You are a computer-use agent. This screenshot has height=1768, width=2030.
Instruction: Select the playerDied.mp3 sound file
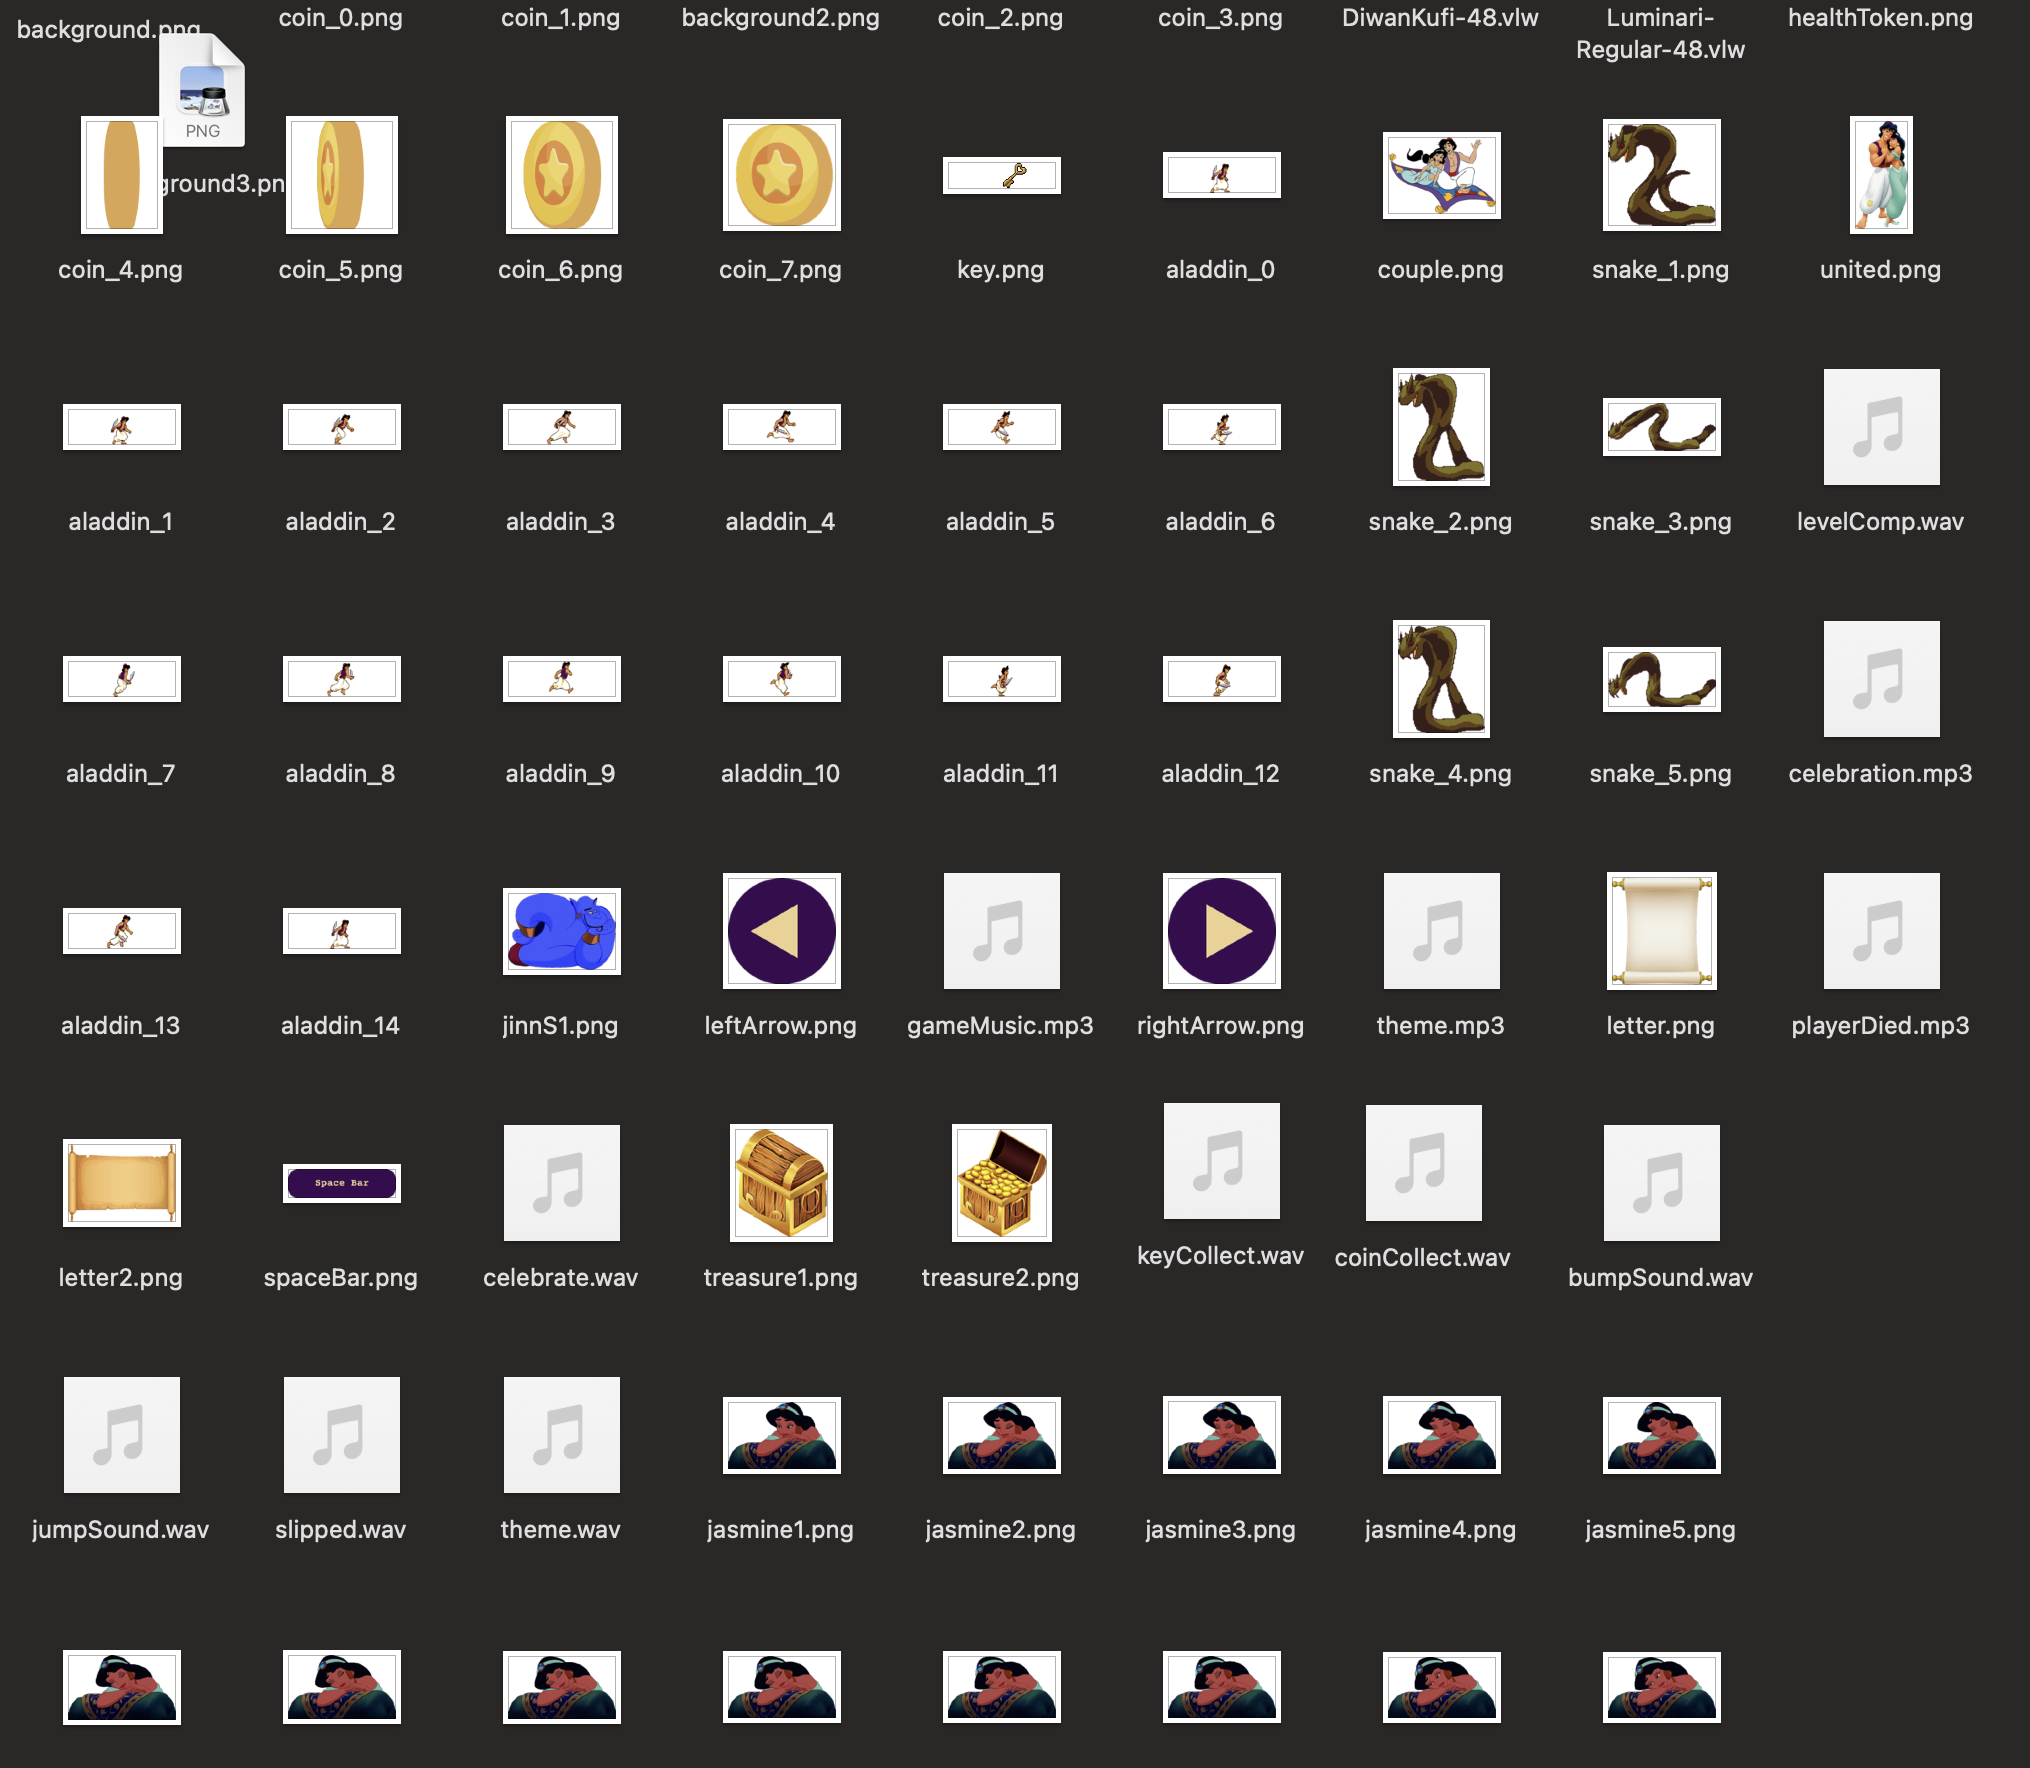click(1880, 930)
